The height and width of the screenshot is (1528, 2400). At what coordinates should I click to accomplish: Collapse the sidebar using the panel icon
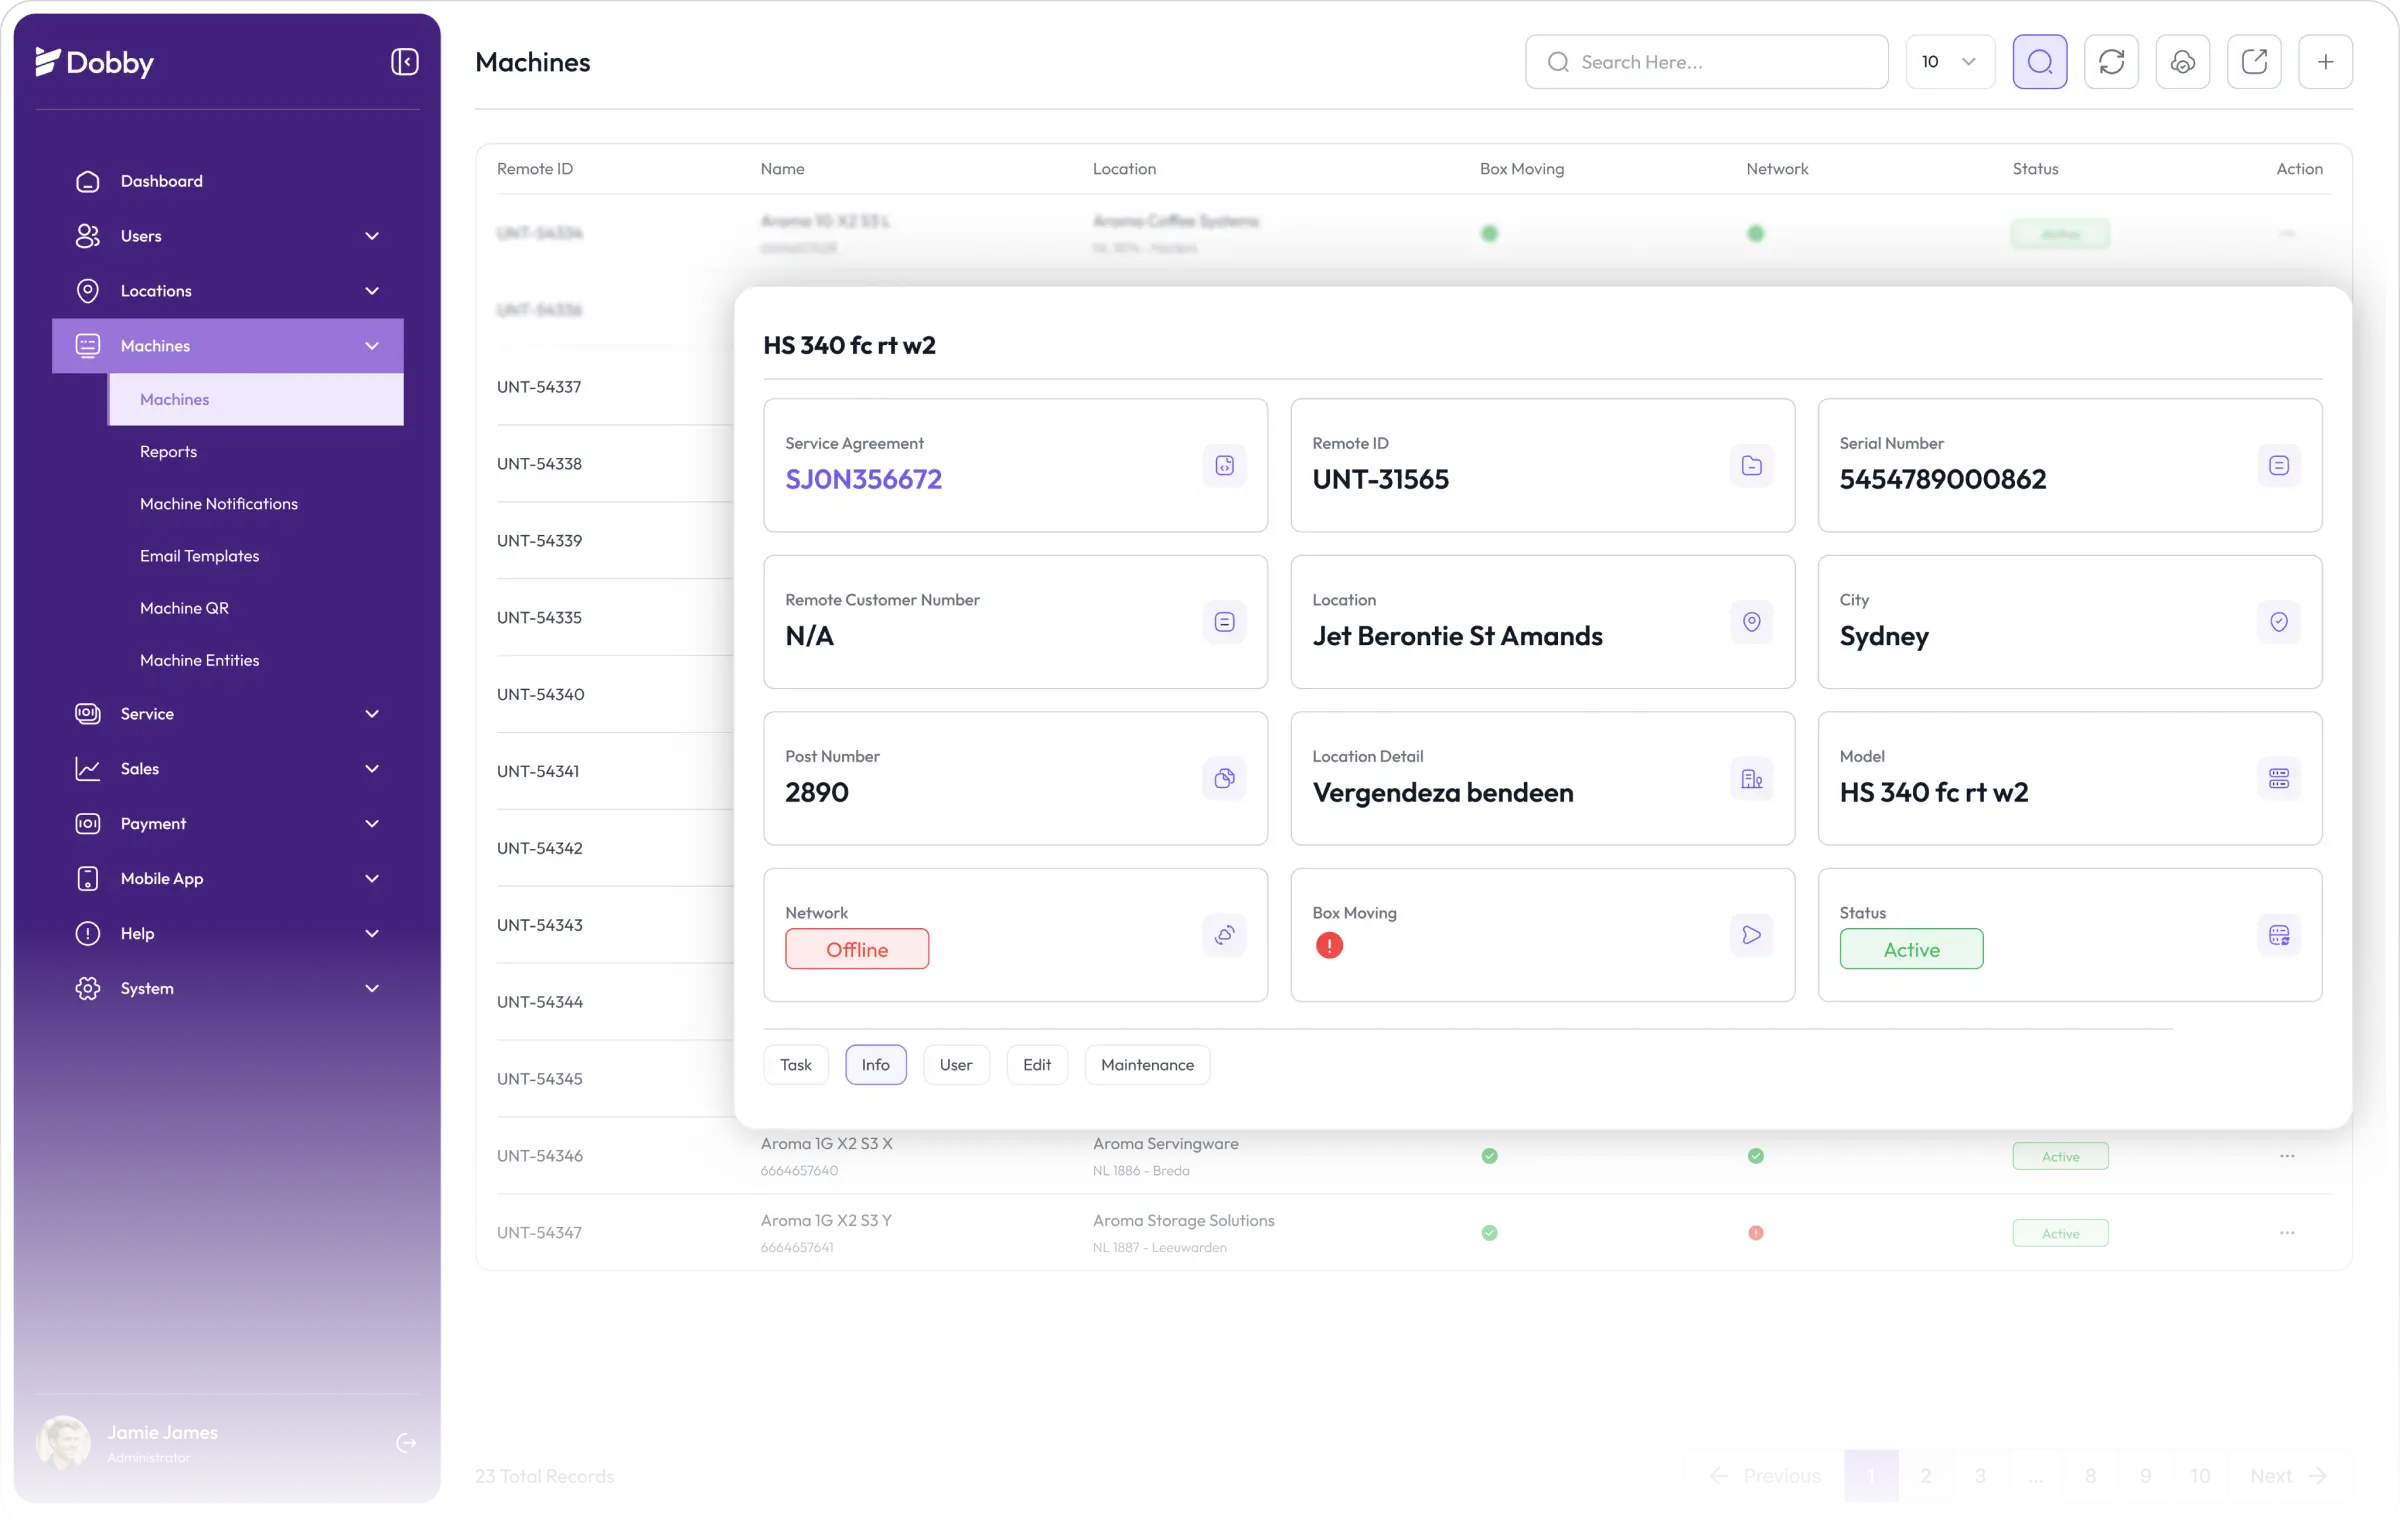coord(404,62)
